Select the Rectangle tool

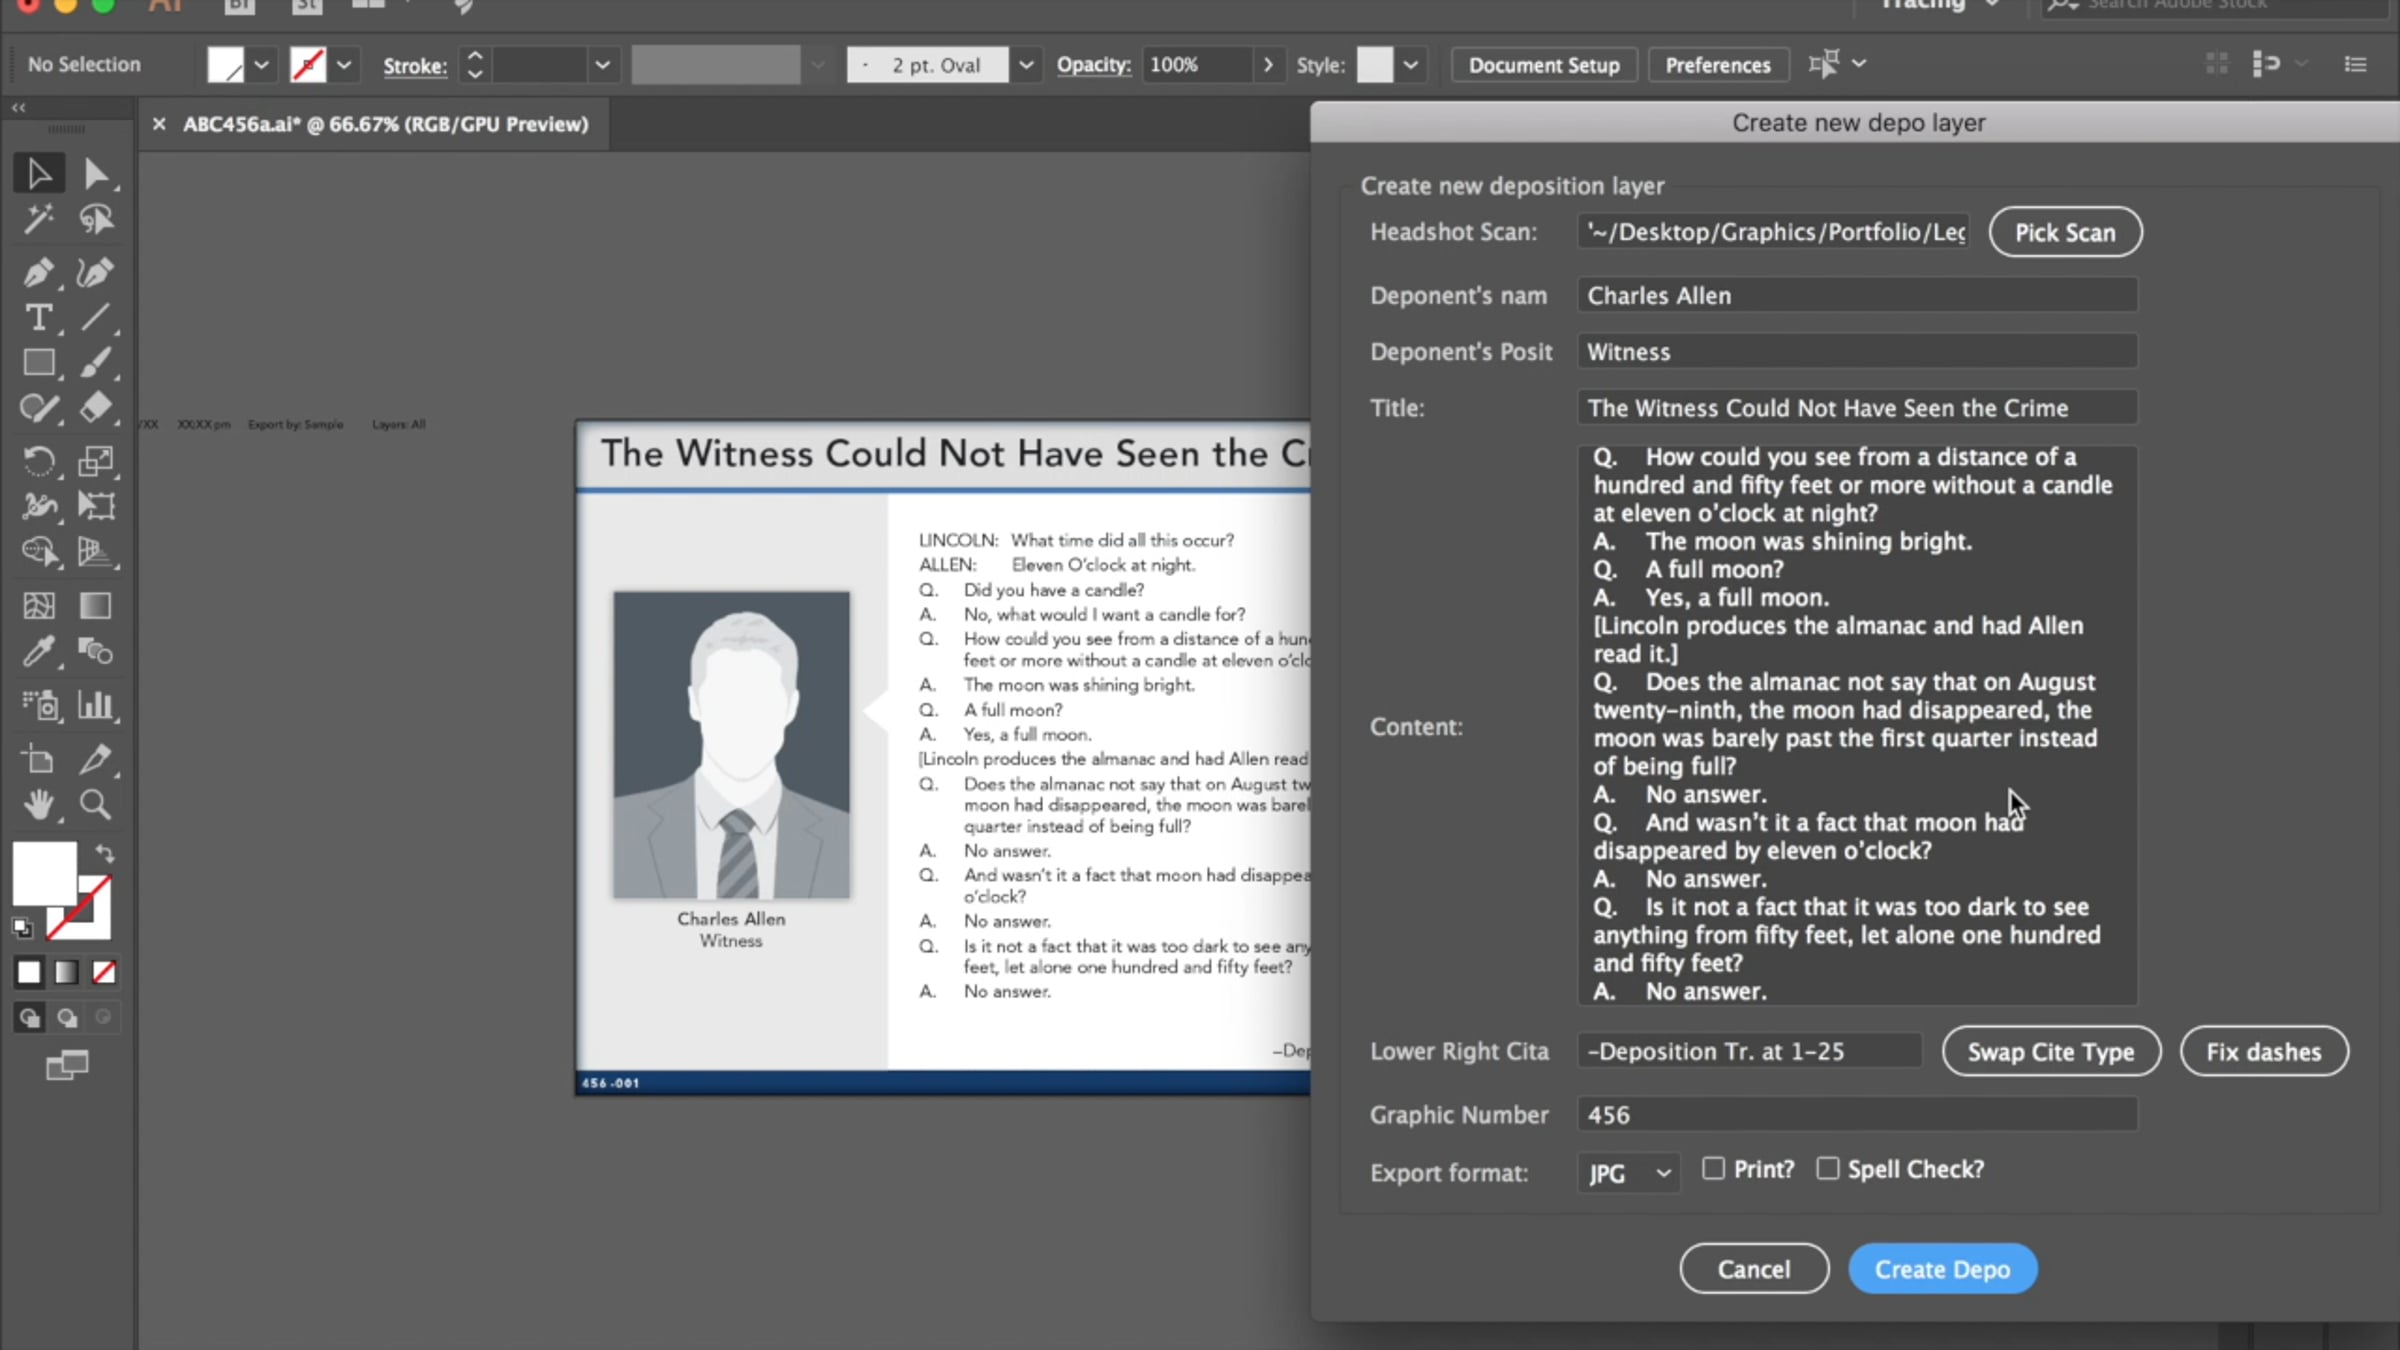(38, 363)
